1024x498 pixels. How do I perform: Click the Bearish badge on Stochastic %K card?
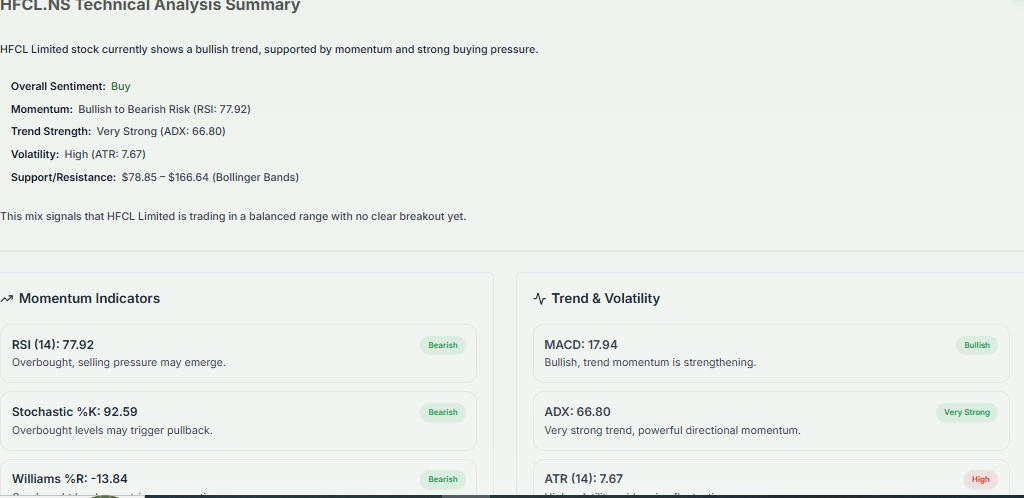tap(443, 412)
